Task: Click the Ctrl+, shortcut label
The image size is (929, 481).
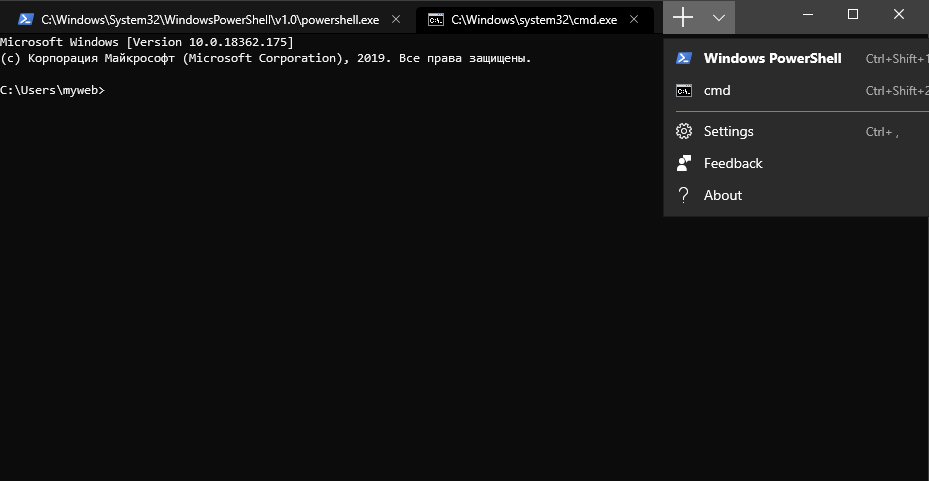Action: [882, 132]
